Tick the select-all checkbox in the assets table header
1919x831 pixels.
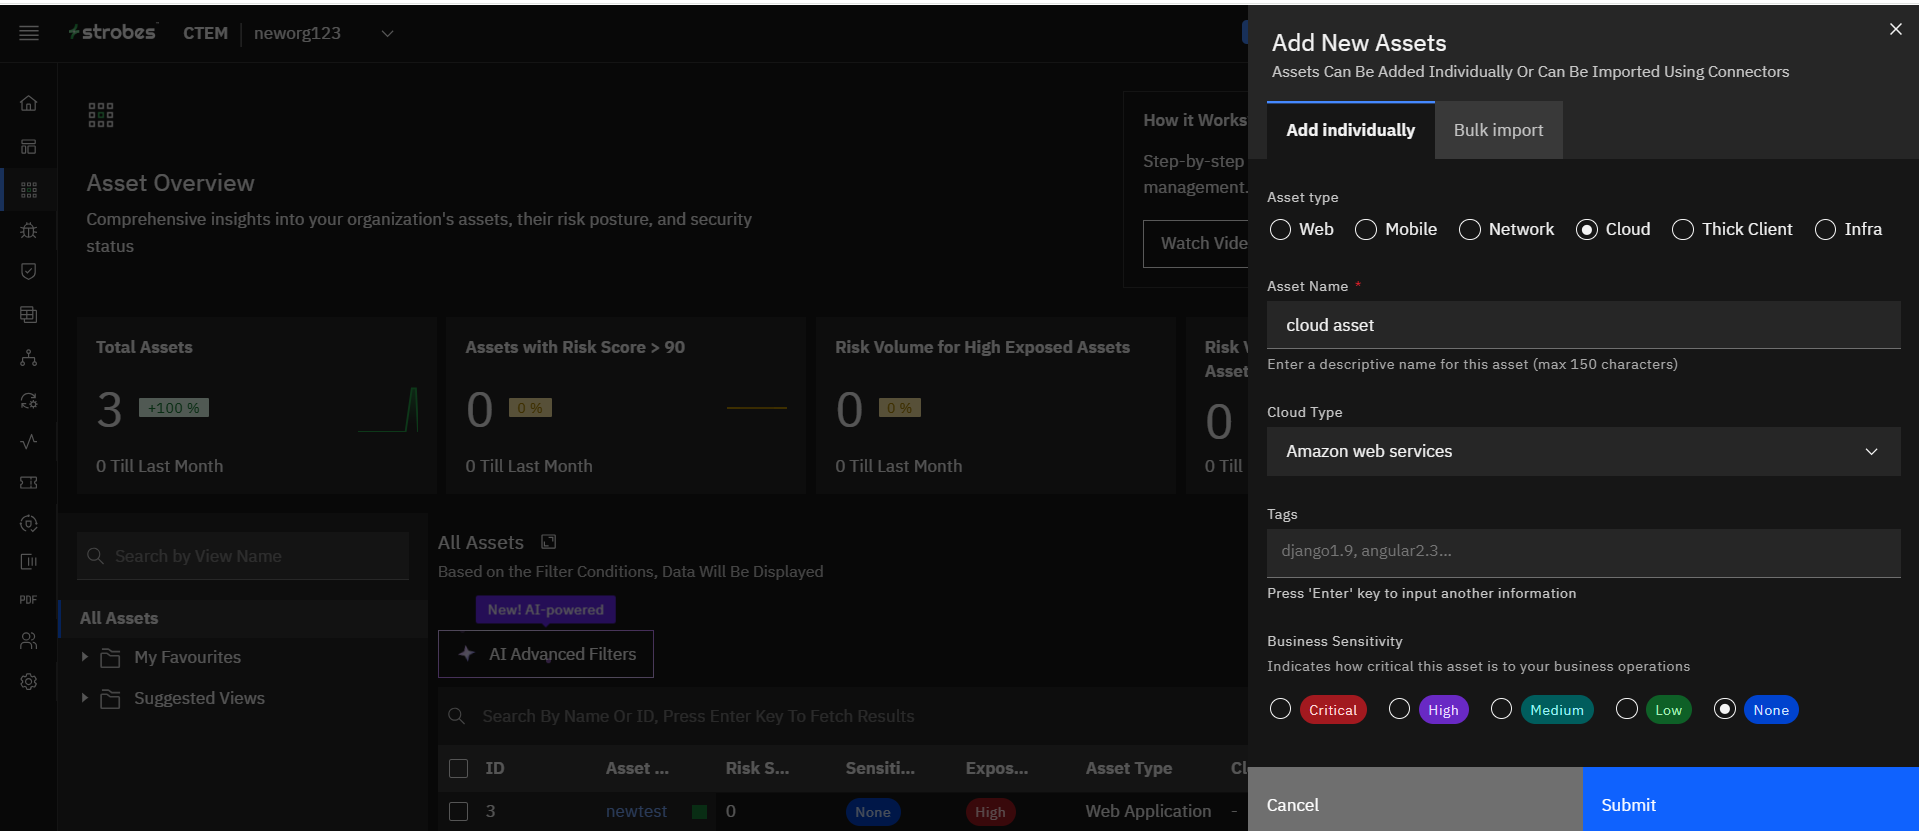(x=459, y=768)
